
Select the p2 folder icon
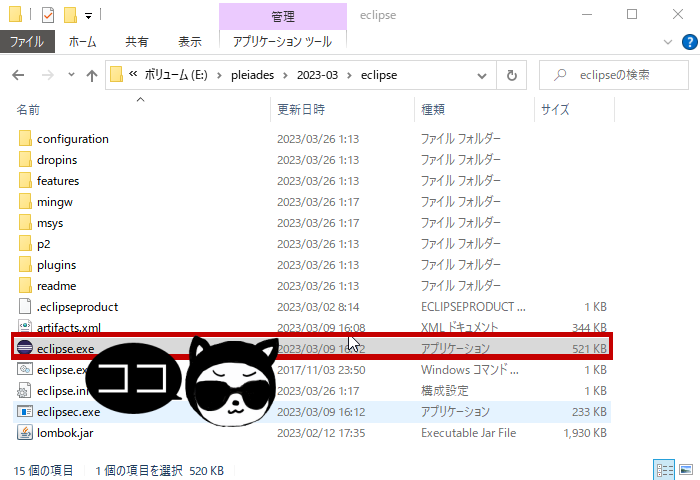(x=25, y=243)
